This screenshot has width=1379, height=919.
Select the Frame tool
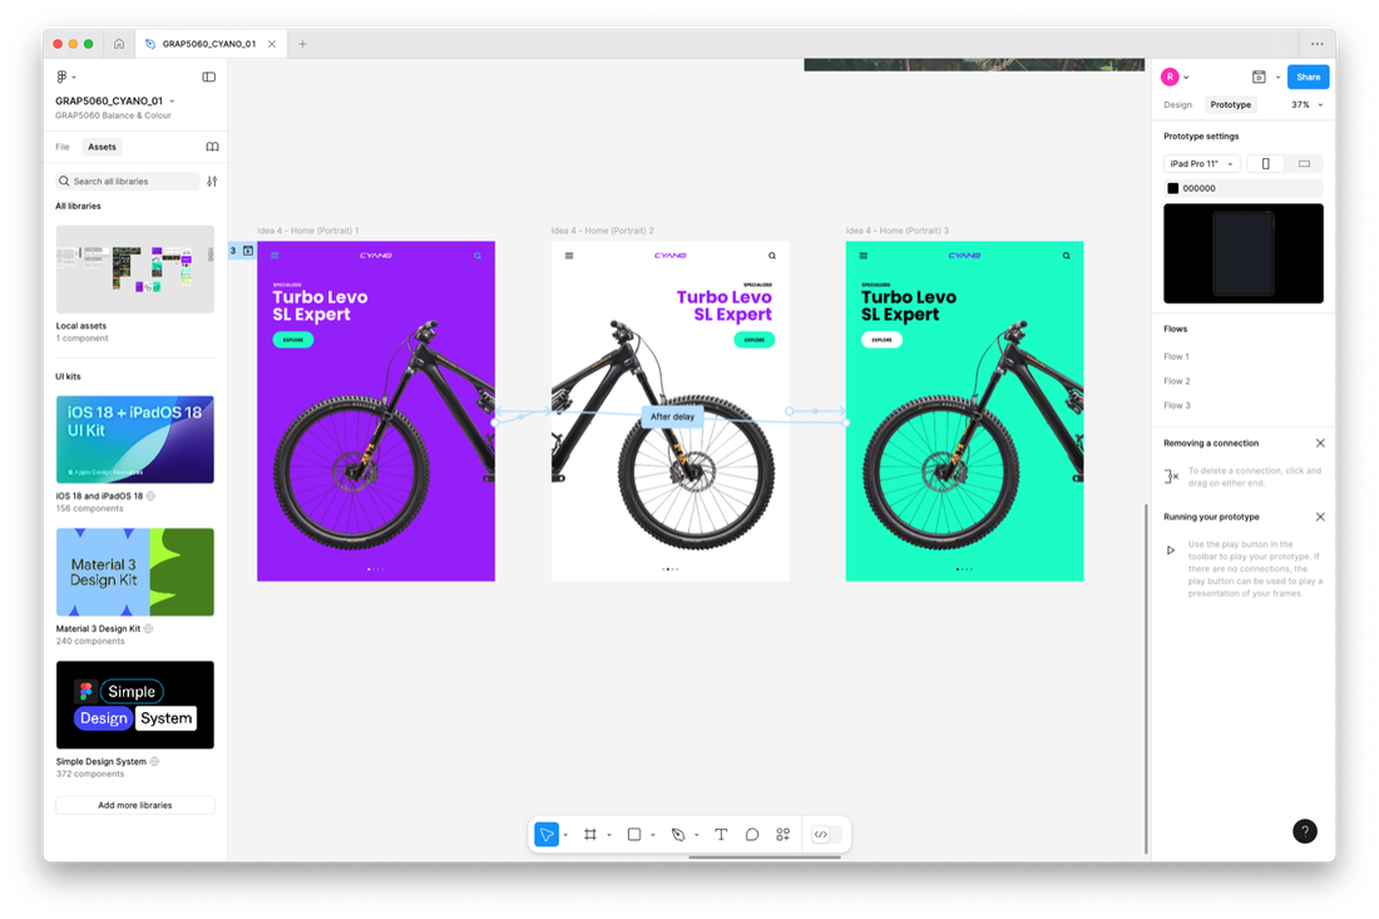tap(590, 835)
